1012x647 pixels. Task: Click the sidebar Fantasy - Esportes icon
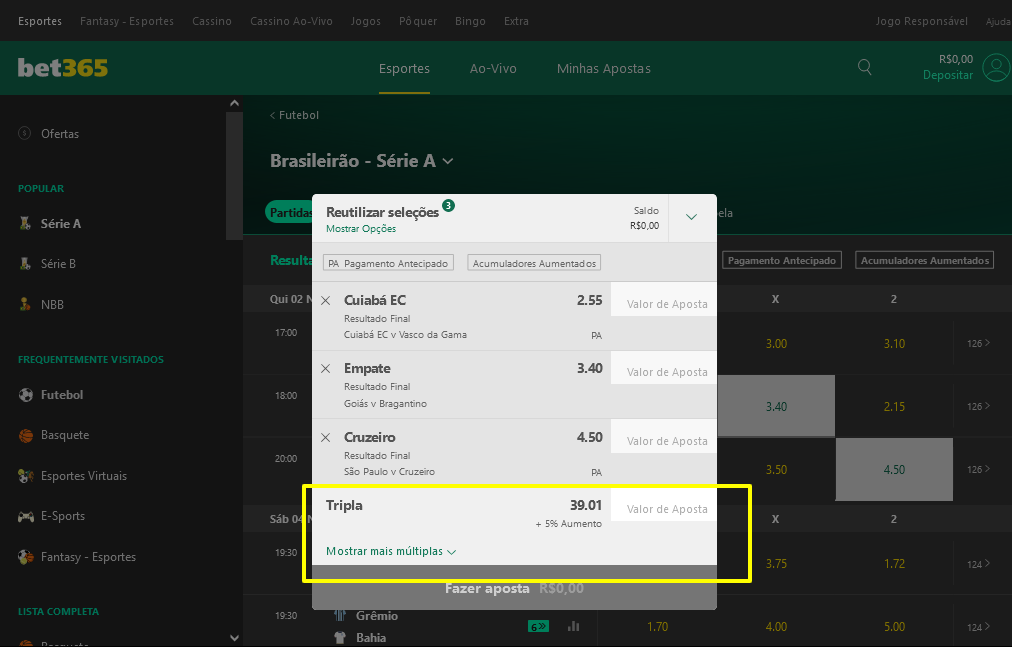point(26,557)
